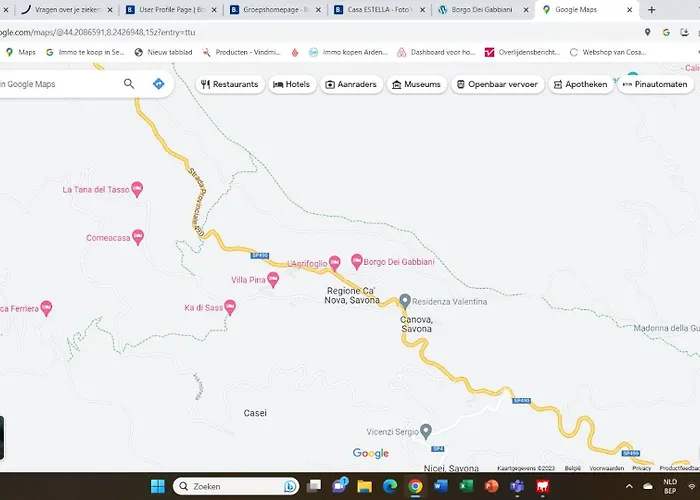Filter map by Aanraders
The height and width of the screenshot is (500, 700).
[x=351, y=84]
